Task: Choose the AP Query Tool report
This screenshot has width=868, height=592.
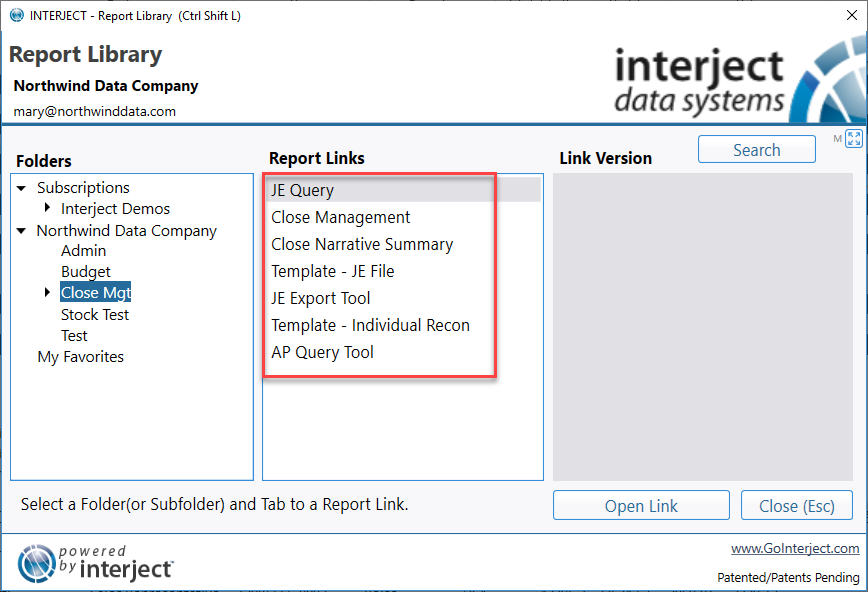Action: click(x=402, y=352)
